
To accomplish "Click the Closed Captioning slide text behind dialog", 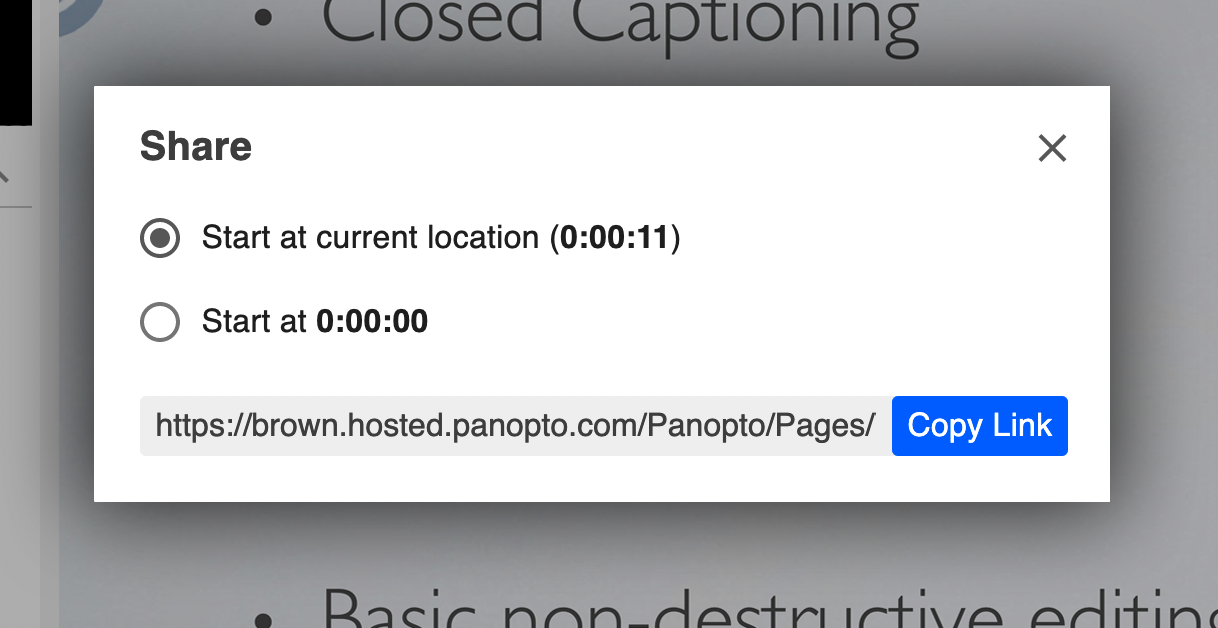I will (x=620, y=25).
